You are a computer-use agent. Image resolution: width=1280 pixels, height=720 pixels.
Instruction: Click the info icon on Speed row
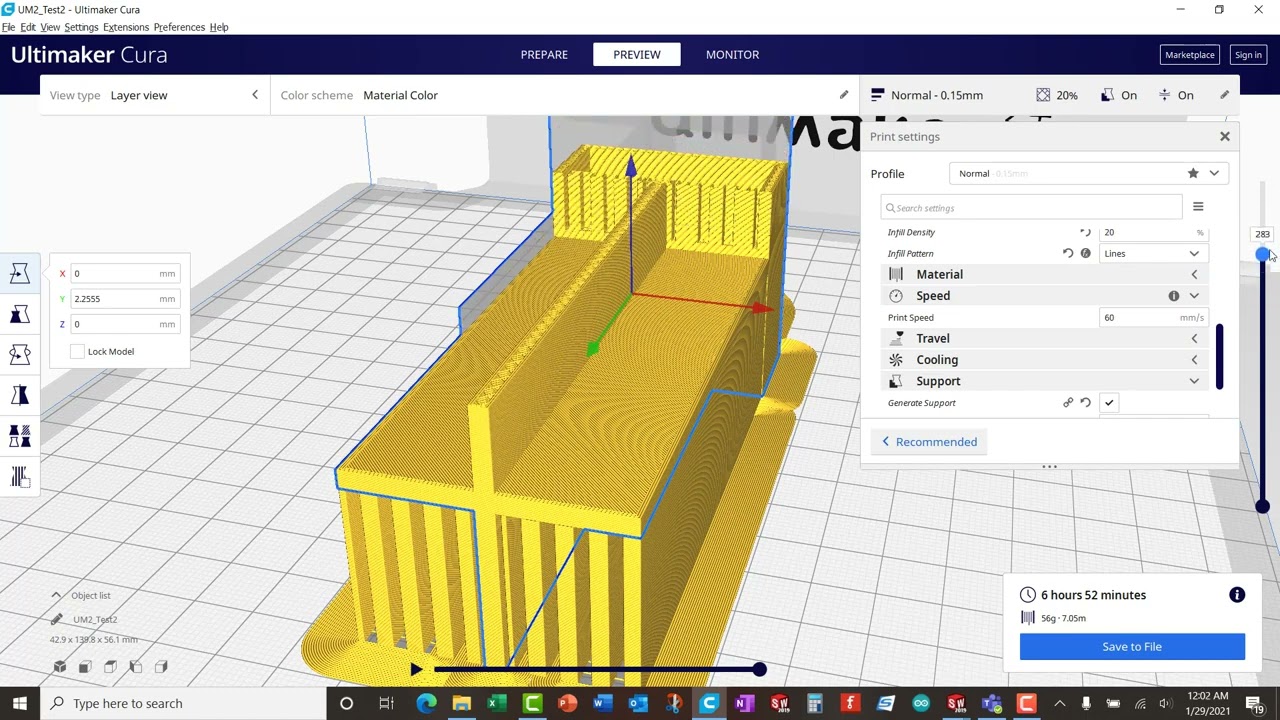1174,296
